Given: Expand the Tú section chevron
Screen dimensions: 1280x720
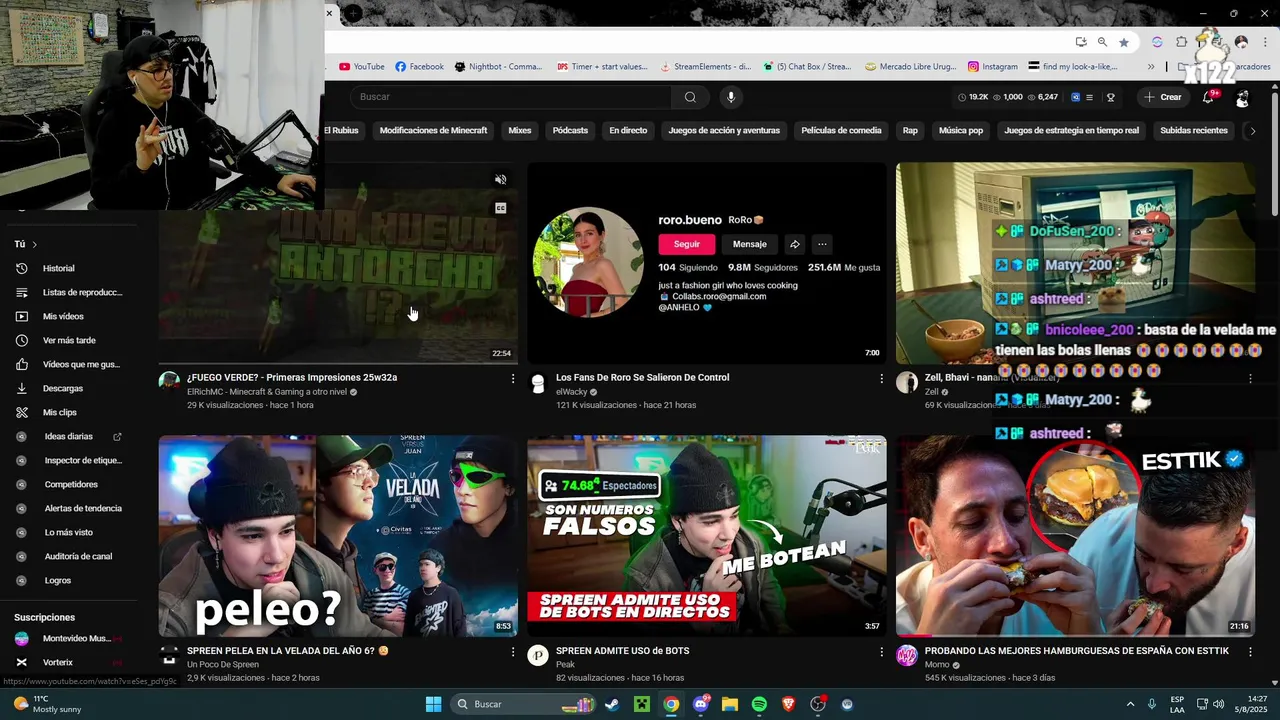Looking at the screenshot, I should point(34,244).
